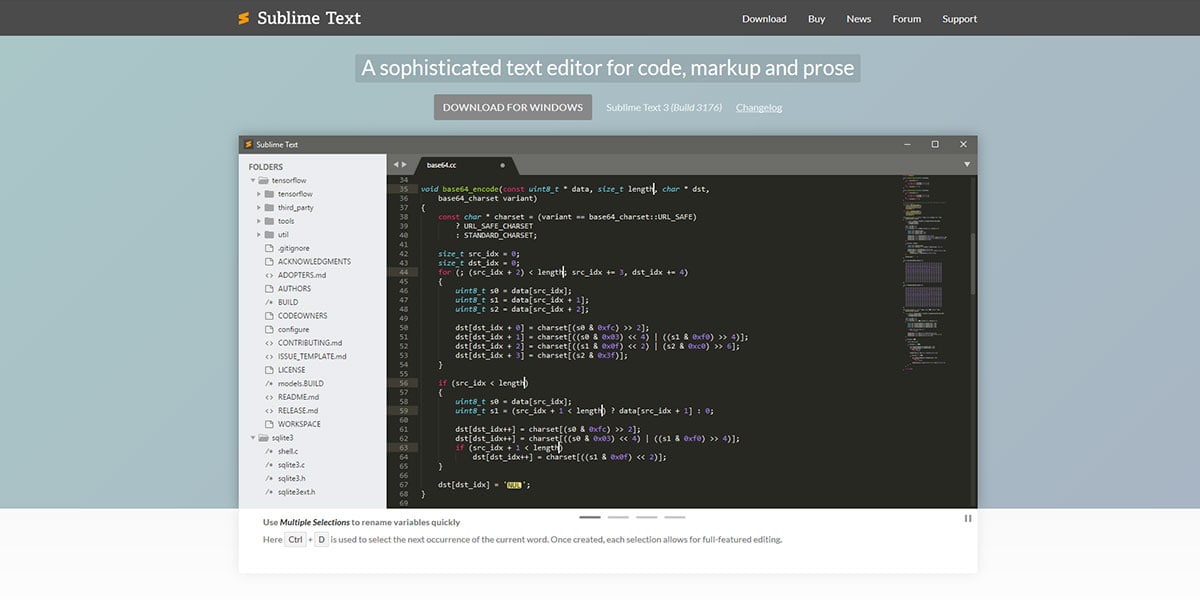Click the ADOPTERS.md markup file icon
This screenshot has width=1200, height=600.
coord(269,275)
